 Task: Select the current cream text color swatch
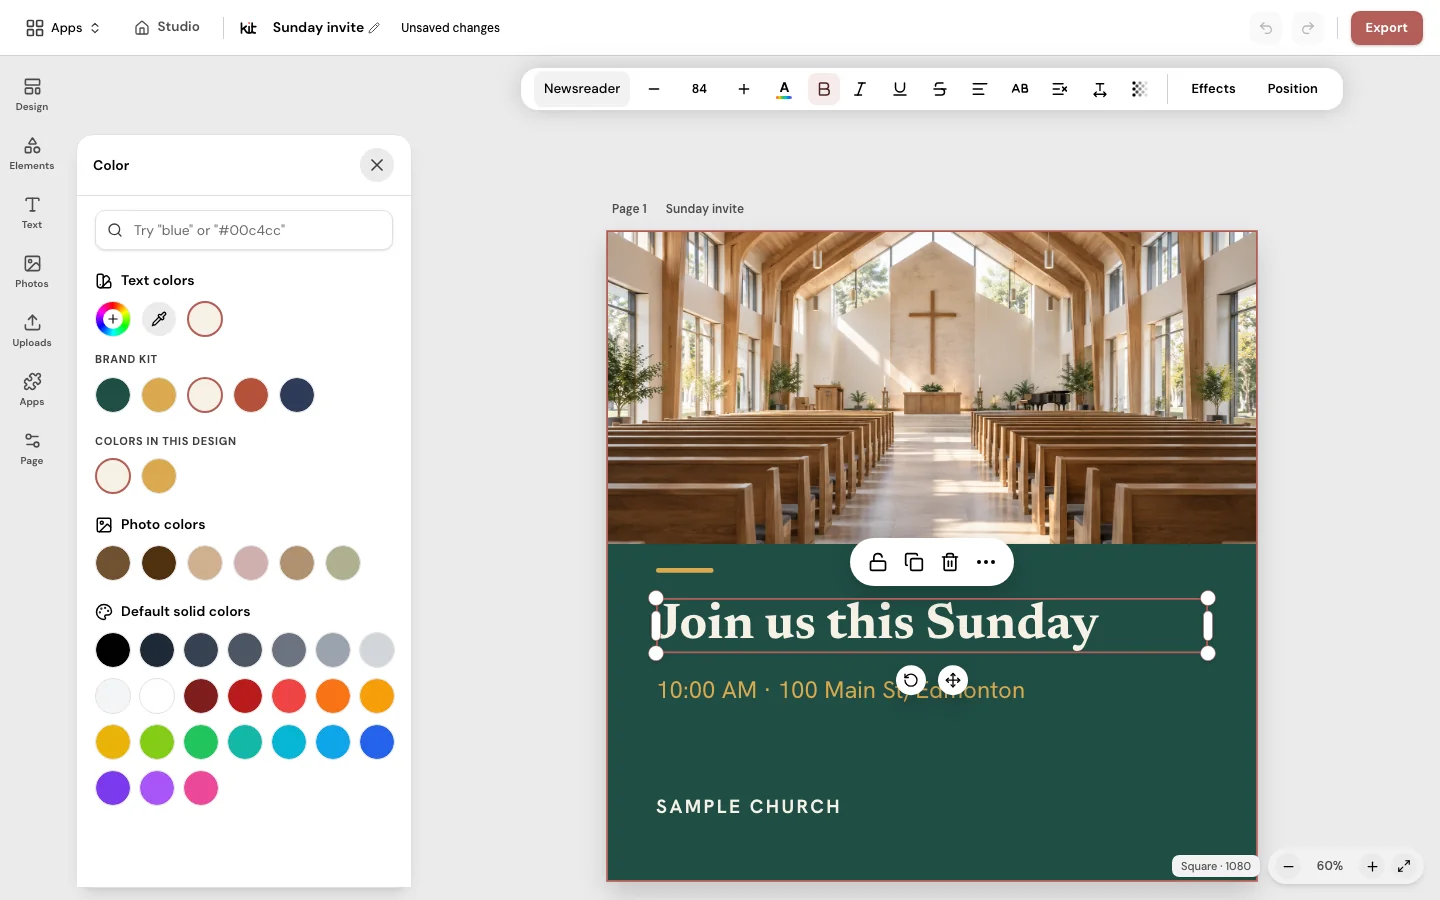tap(205, 319)
